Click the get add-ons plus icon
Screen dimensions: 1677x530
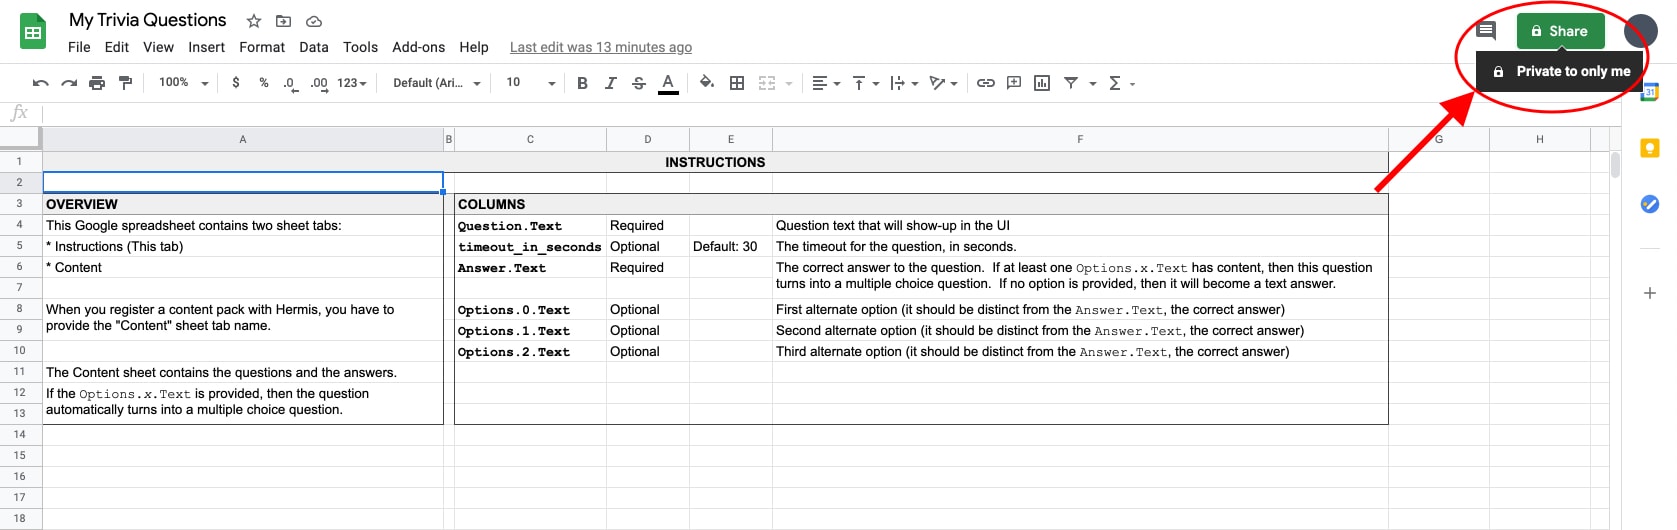click(x=1650, y=293)
